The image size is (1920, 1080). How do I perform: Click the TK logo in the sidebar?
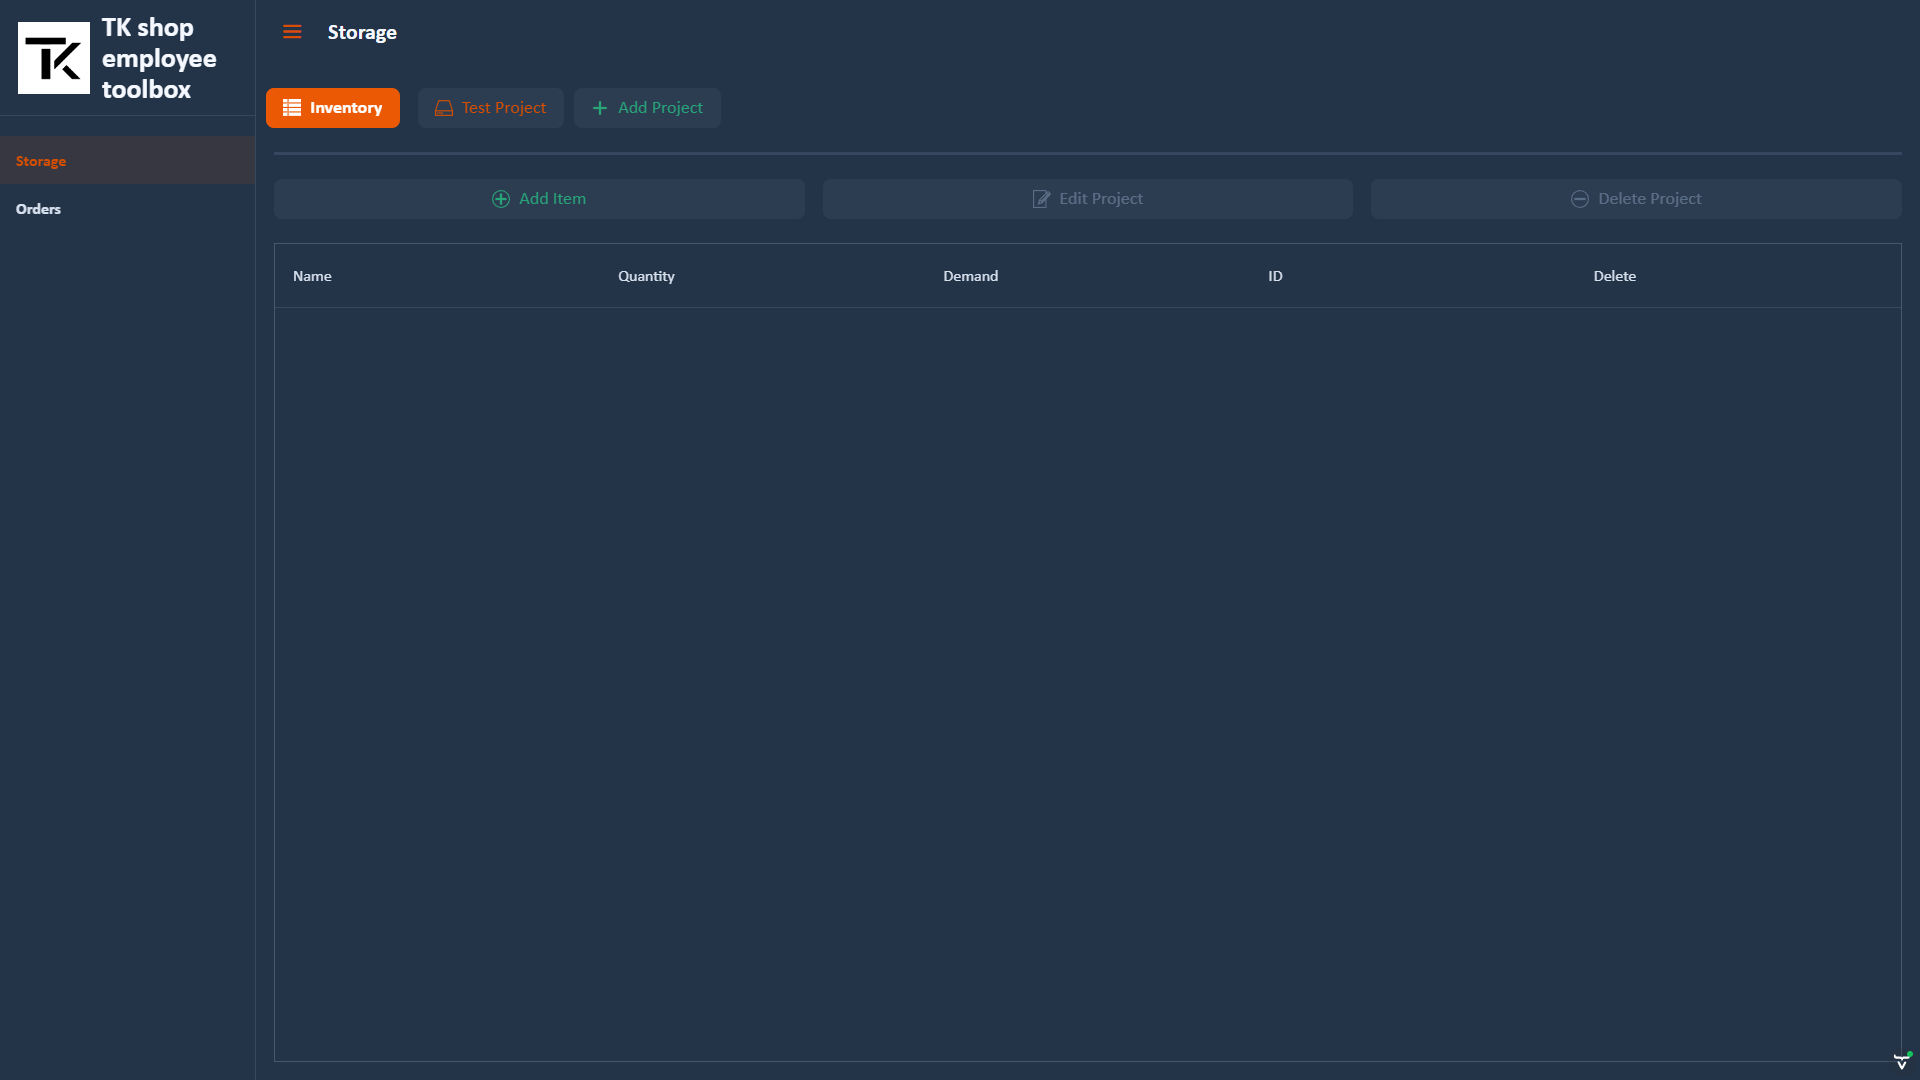(x=53, y=57)
